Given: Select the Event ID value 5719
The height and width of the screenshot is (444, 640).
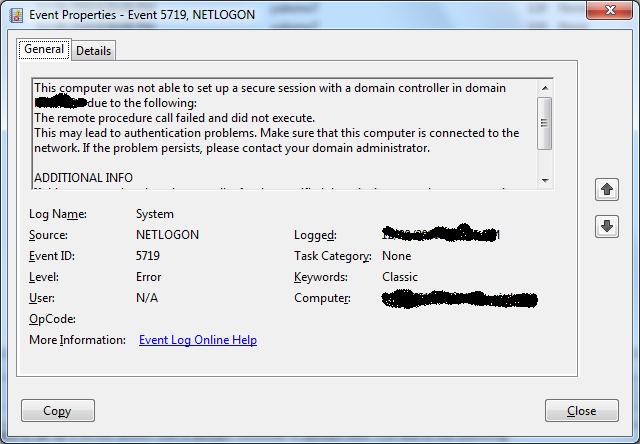Looking at the screenshot, I should tap(148, 256).
